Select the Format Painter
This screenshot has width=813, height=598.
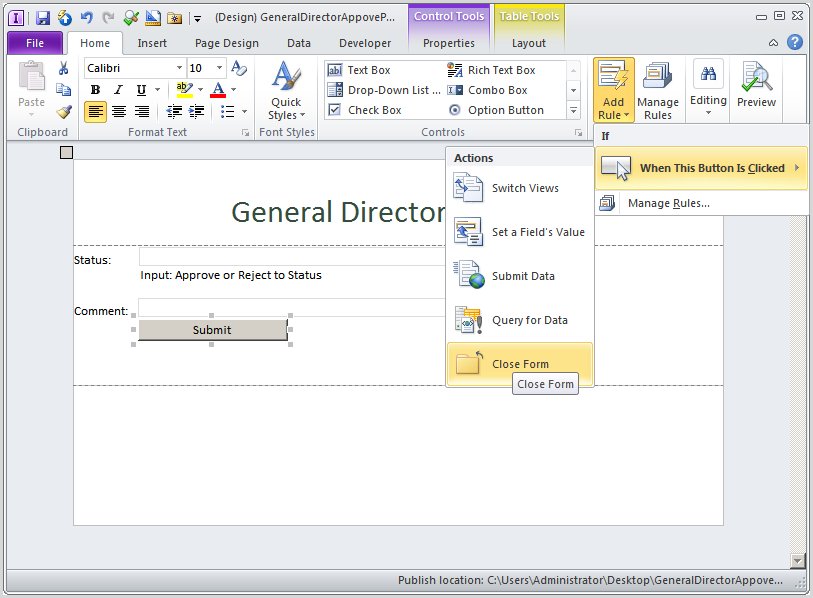[63, 110]
